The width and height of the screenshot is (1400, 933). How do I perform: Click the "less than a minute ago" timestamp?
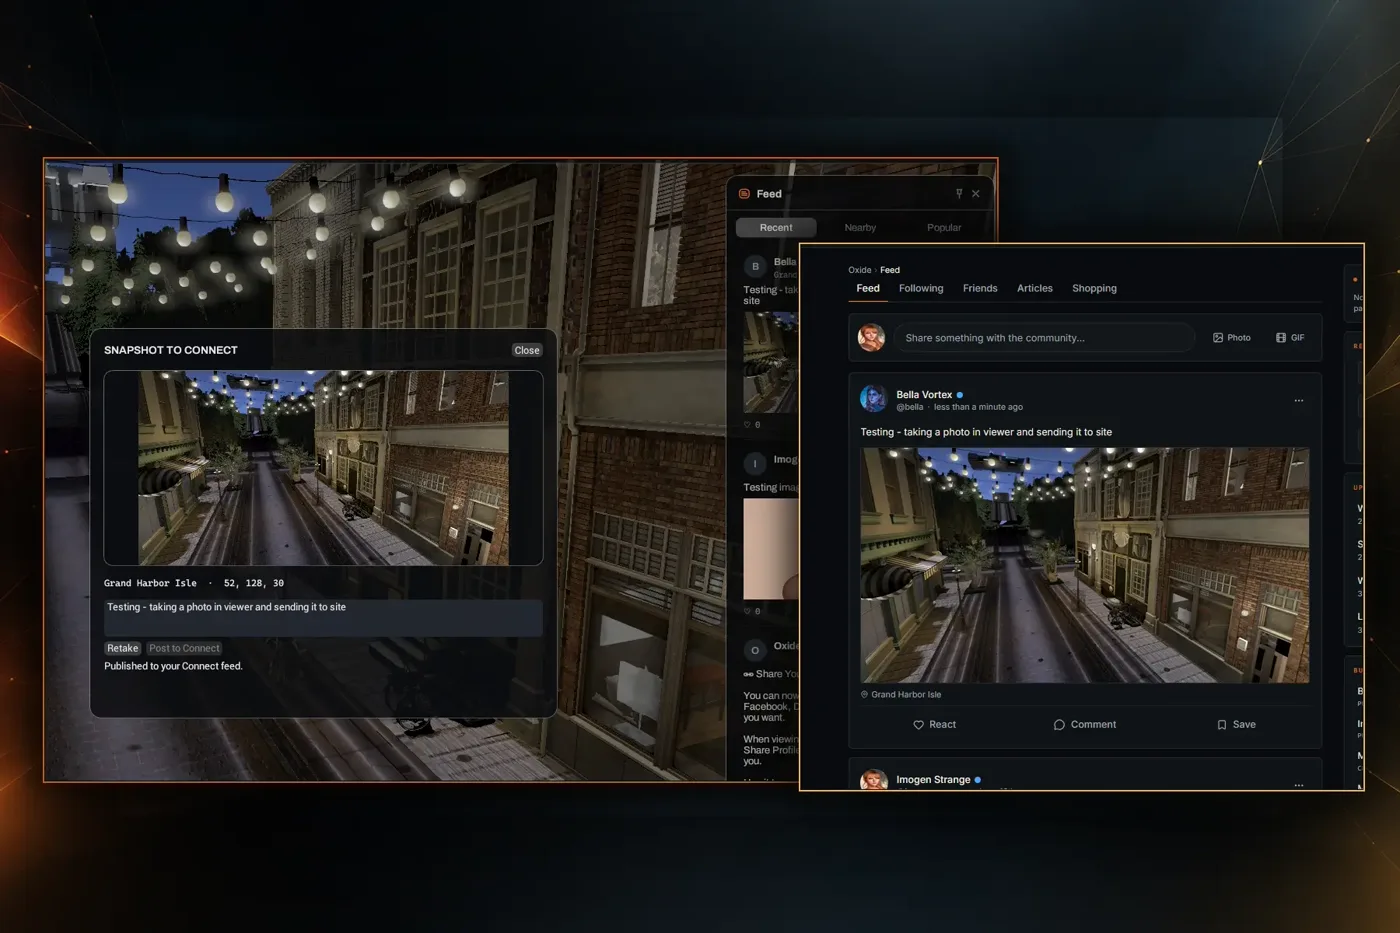(x=978, y=407)
